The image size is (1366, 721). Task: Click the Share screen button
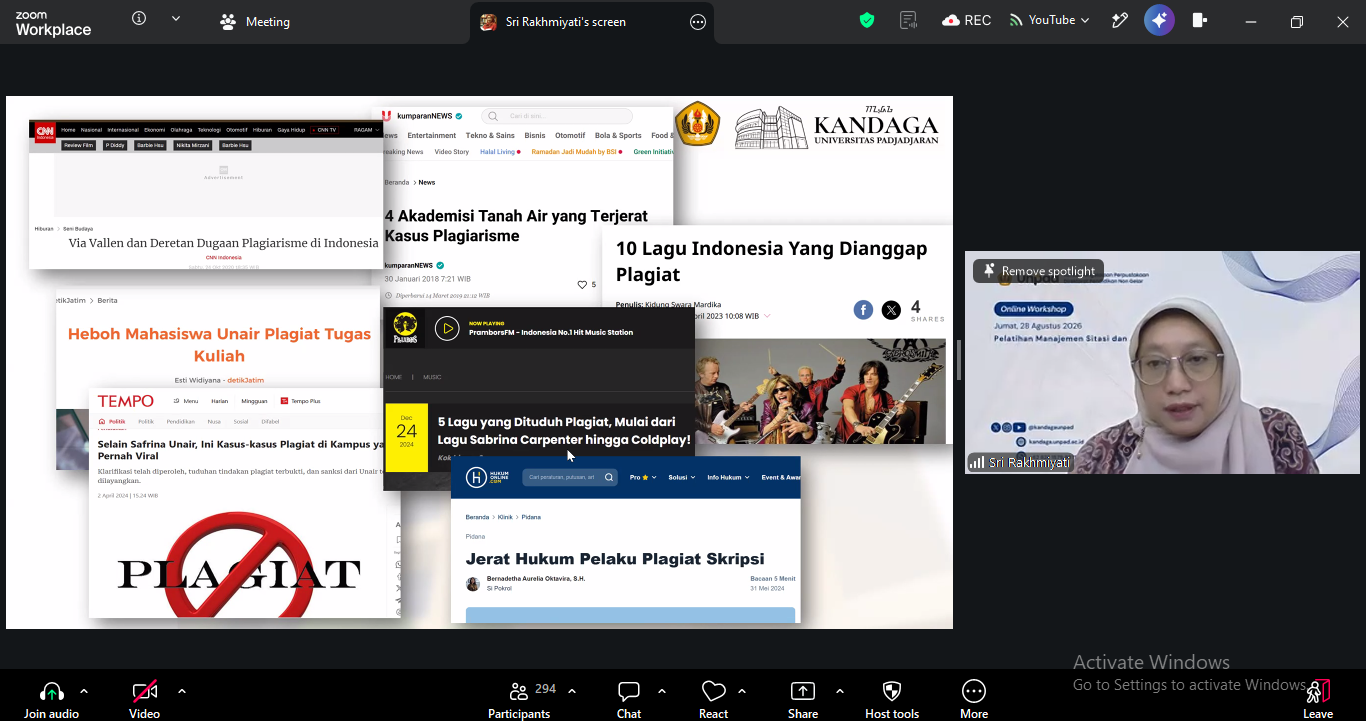(803, 699)
